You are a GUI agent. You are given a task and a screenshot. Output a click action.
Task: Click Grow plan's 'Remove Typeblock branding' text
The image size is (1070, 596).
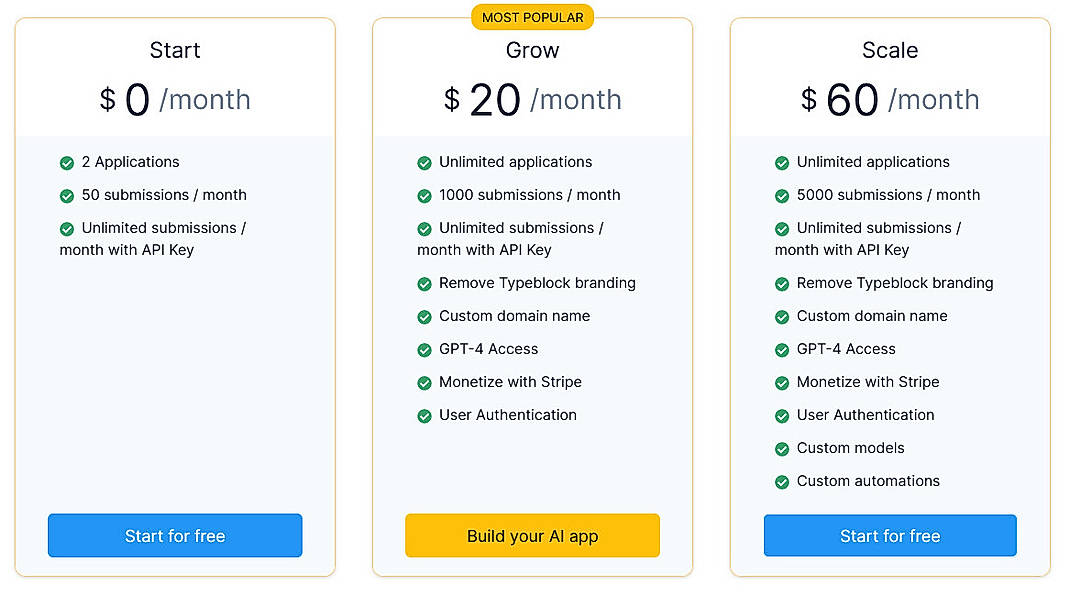pos(537,283)
